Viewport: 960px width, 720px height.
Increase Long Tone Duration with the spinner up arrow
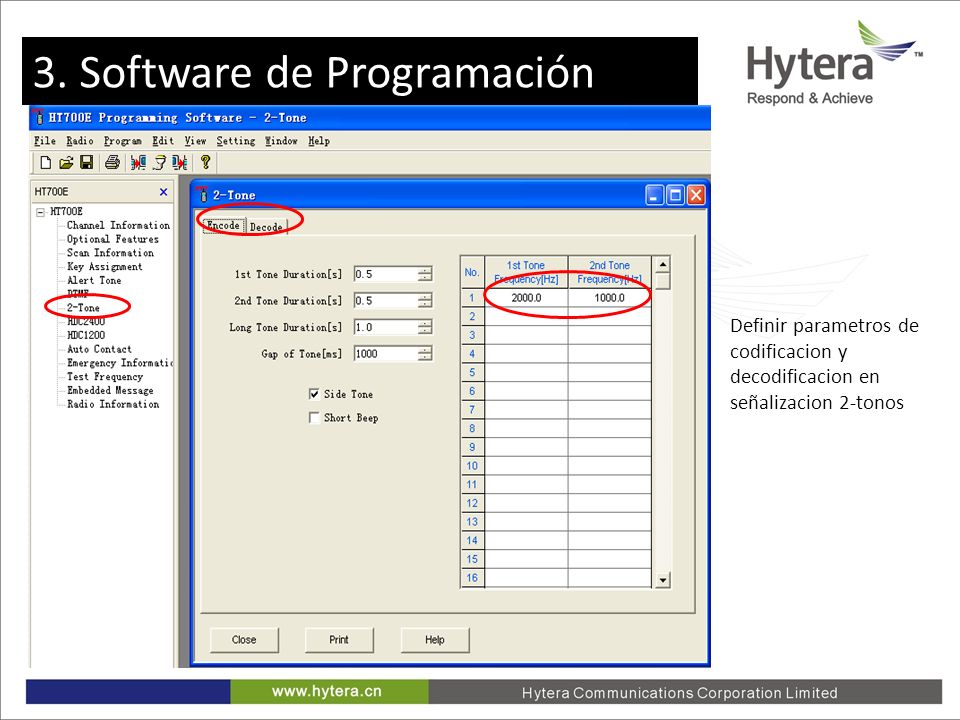click(425, 323)
